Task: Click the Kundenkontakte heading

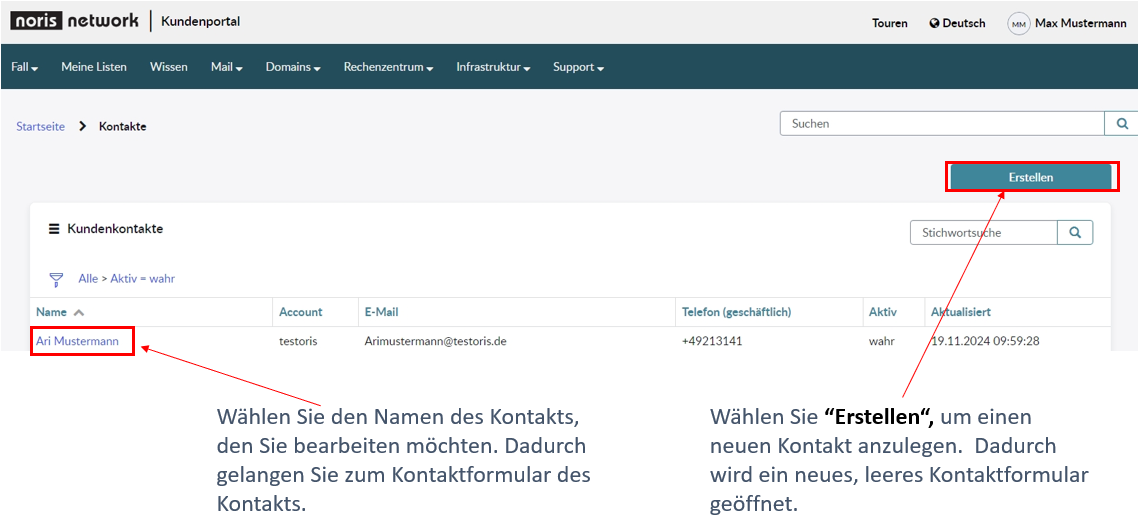Action: click(x=115, y=229)
